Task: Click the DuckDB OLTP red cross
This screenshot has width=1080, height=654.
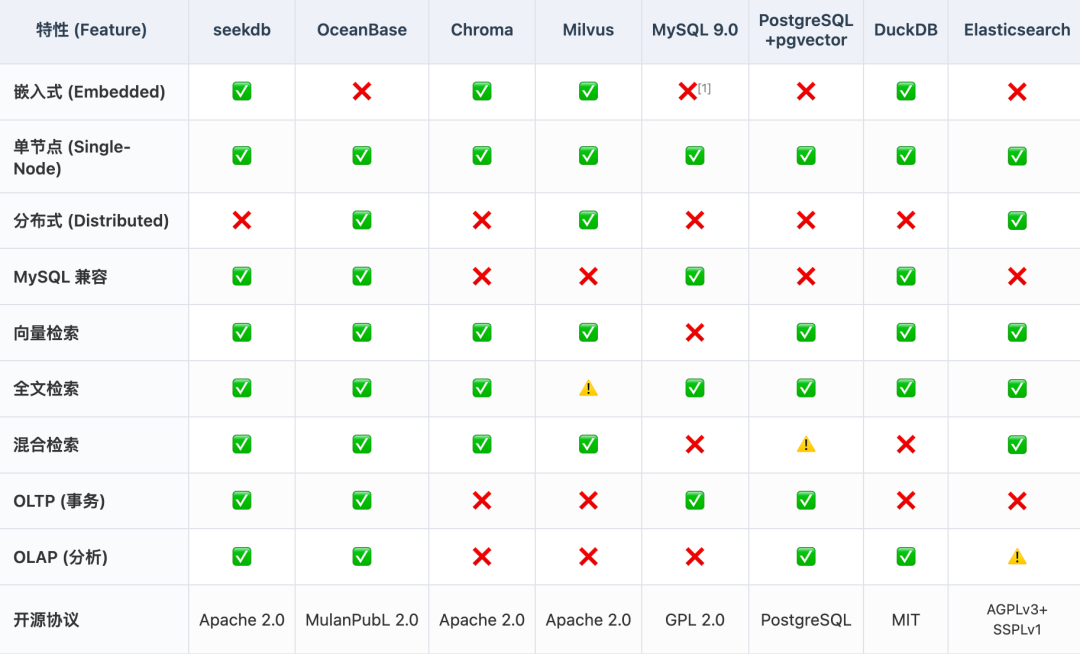Action: coord(905,501)
